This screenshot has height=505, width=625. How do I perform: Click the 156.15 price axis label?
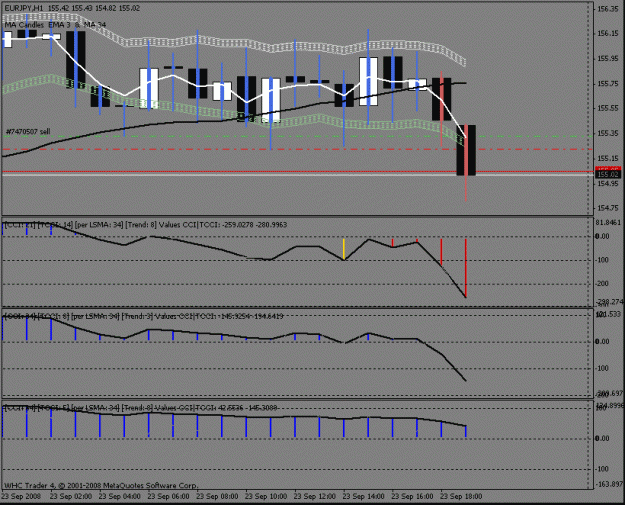[607, 34]
